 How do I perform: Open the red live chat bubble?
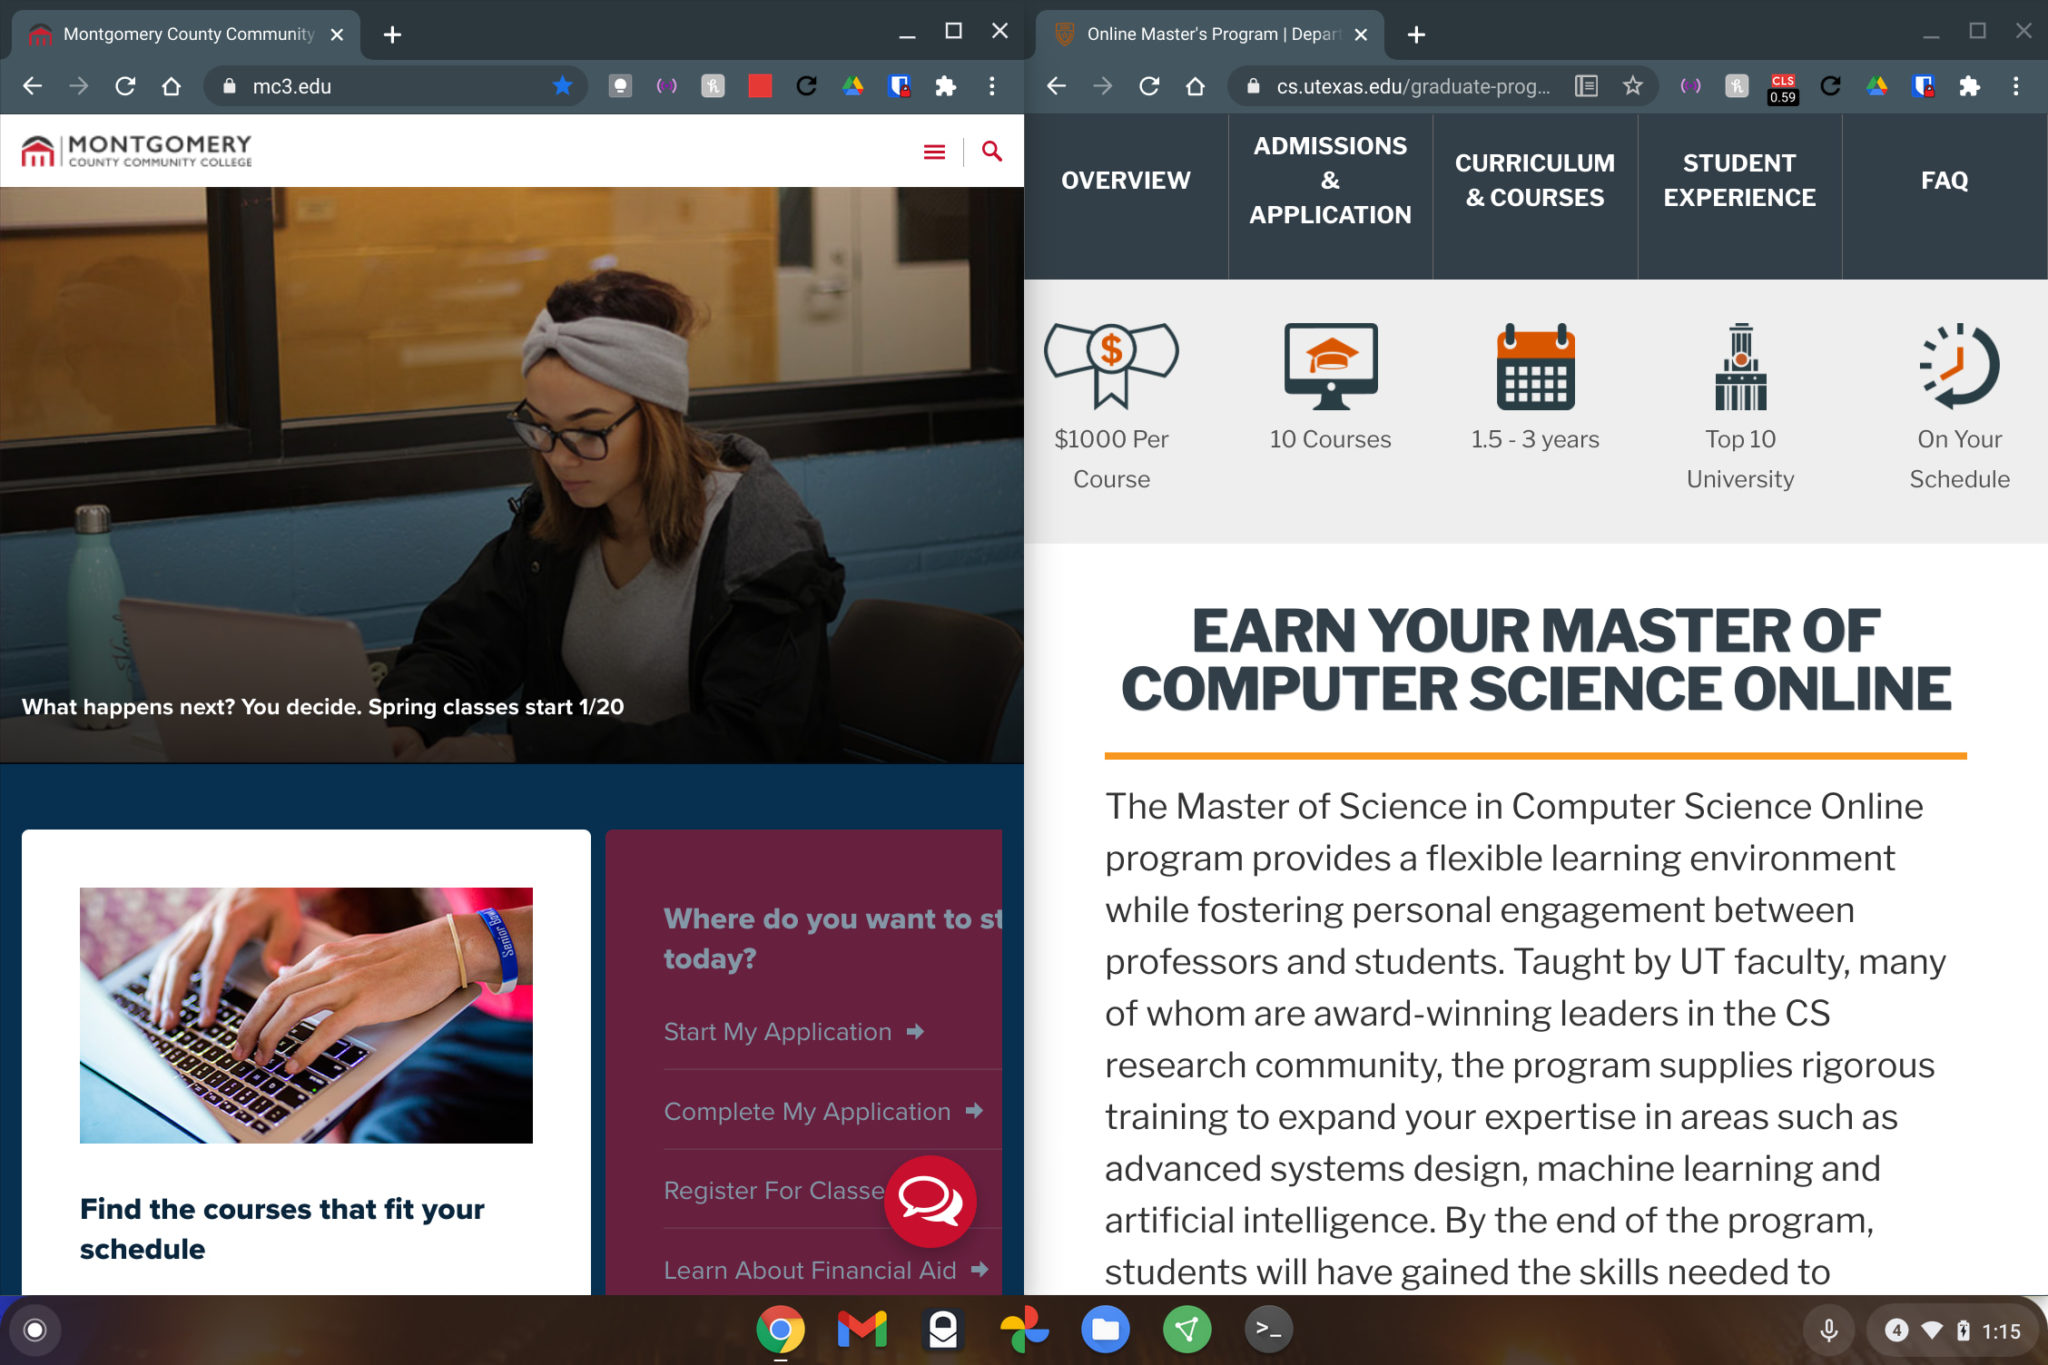930,1201
